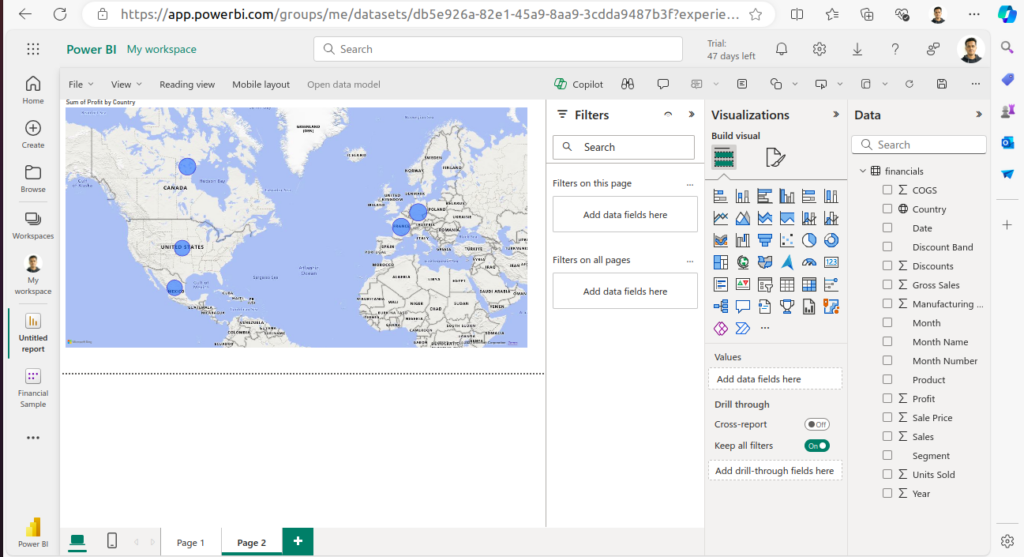
Task: Check the Profit field checkbox
Action: [x=887, y=399]
